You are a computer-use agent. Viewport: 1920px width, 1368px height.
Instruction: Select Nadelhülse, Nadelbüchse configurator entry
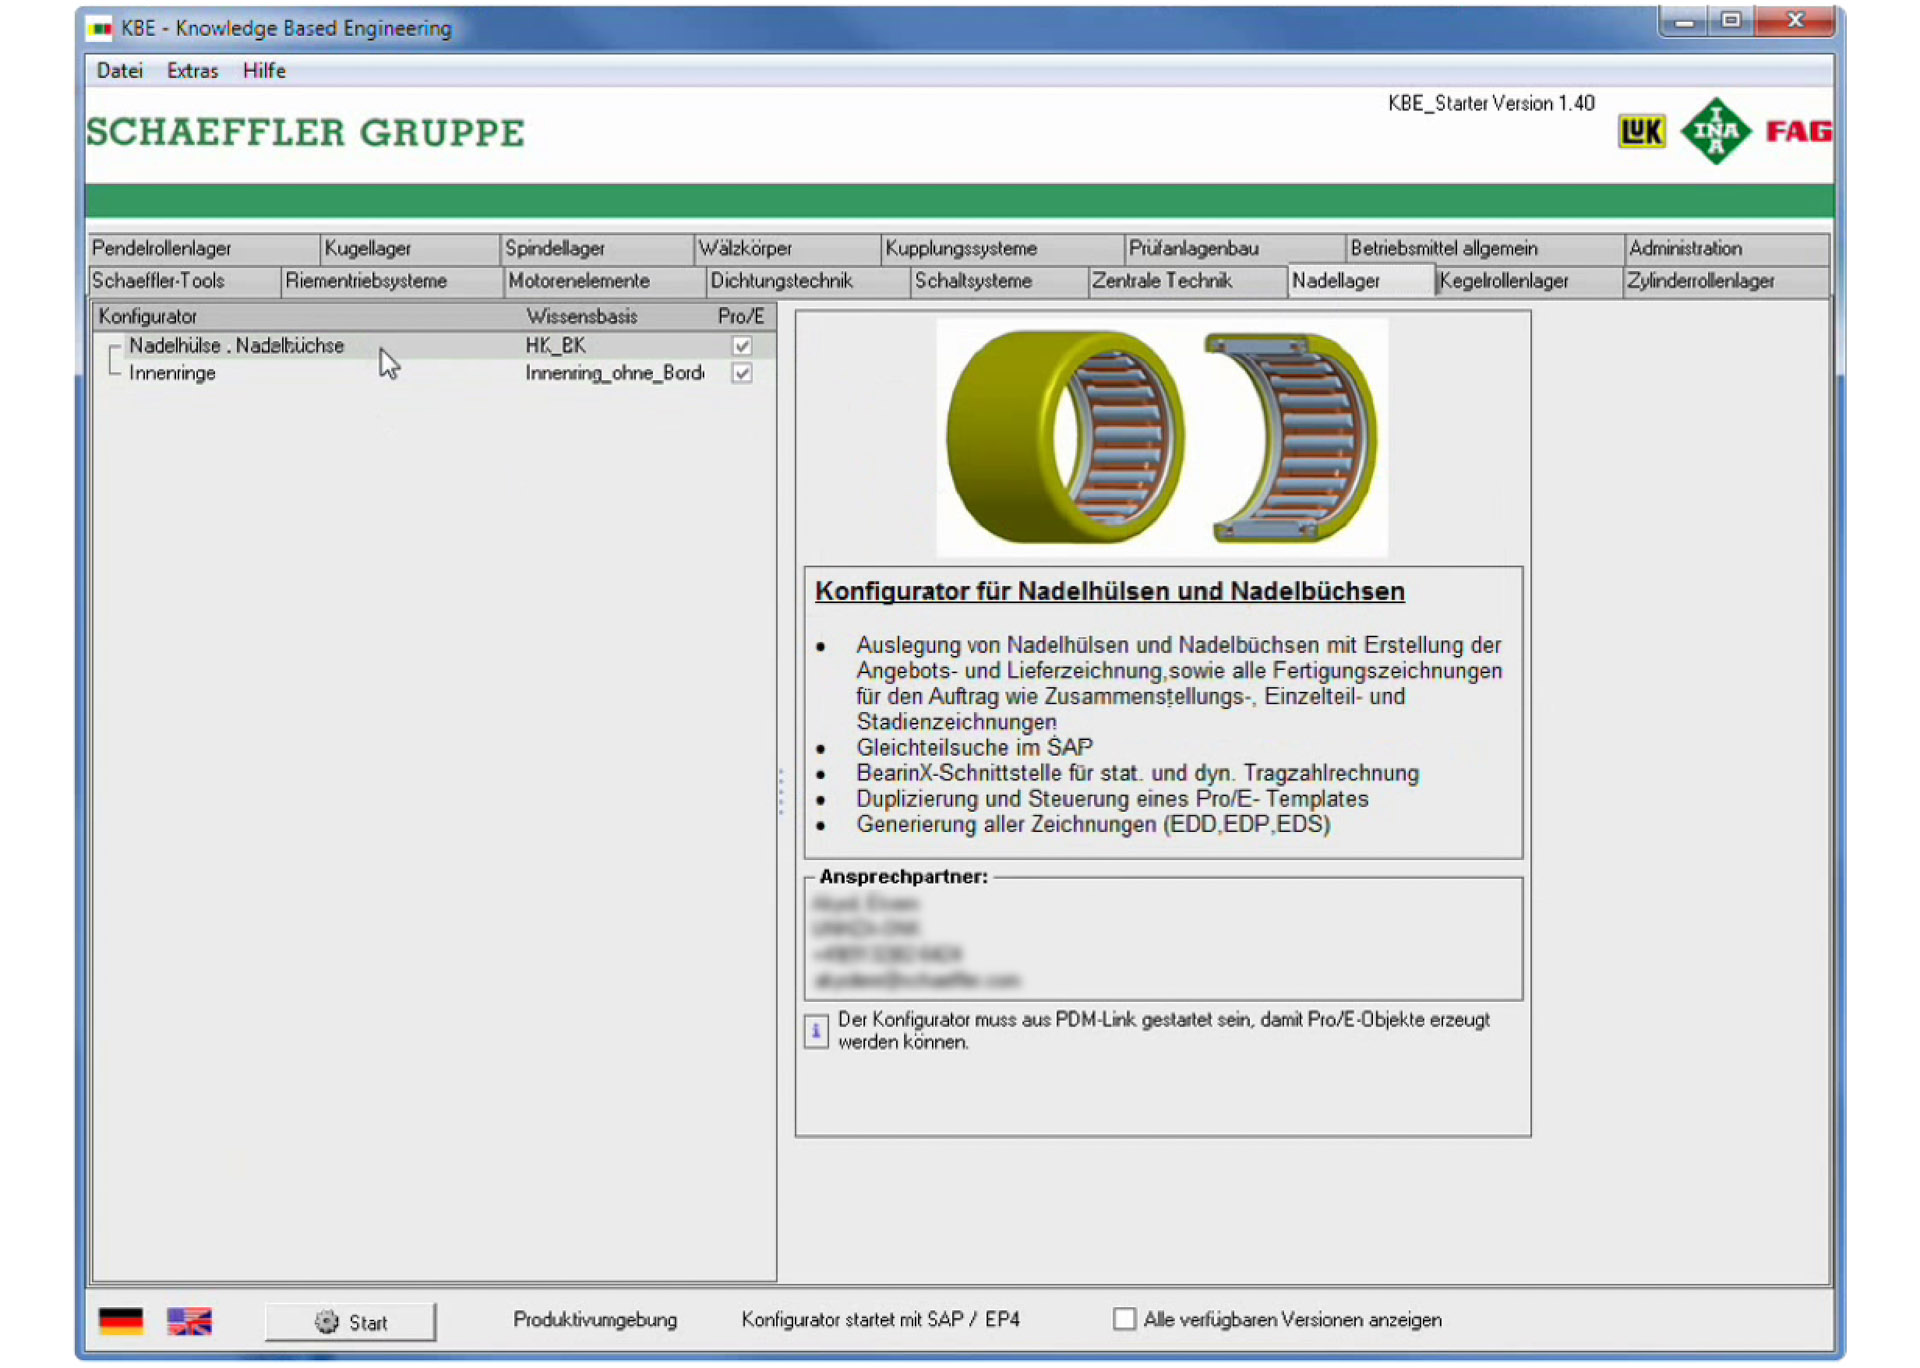pos(236,346)
